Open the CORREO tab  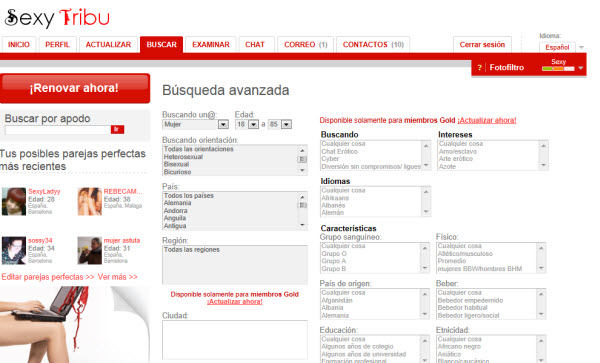coord(305,45)
